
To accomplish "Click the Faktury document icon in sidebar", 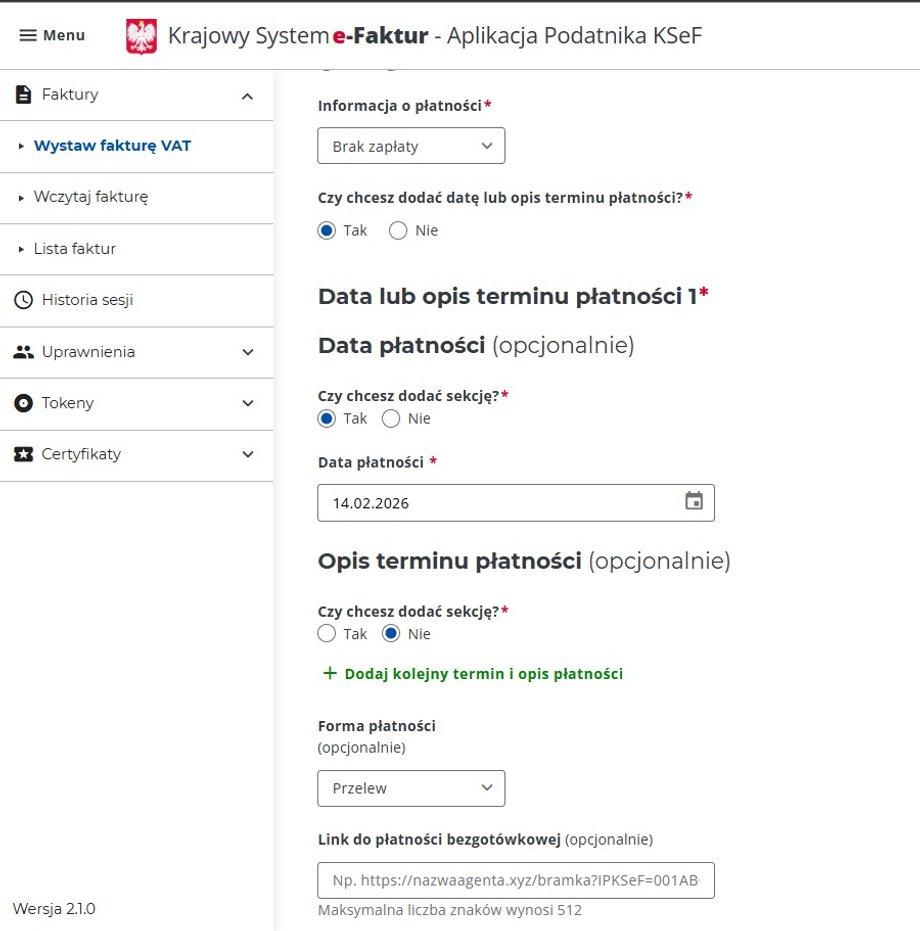I will coord(23,94).
